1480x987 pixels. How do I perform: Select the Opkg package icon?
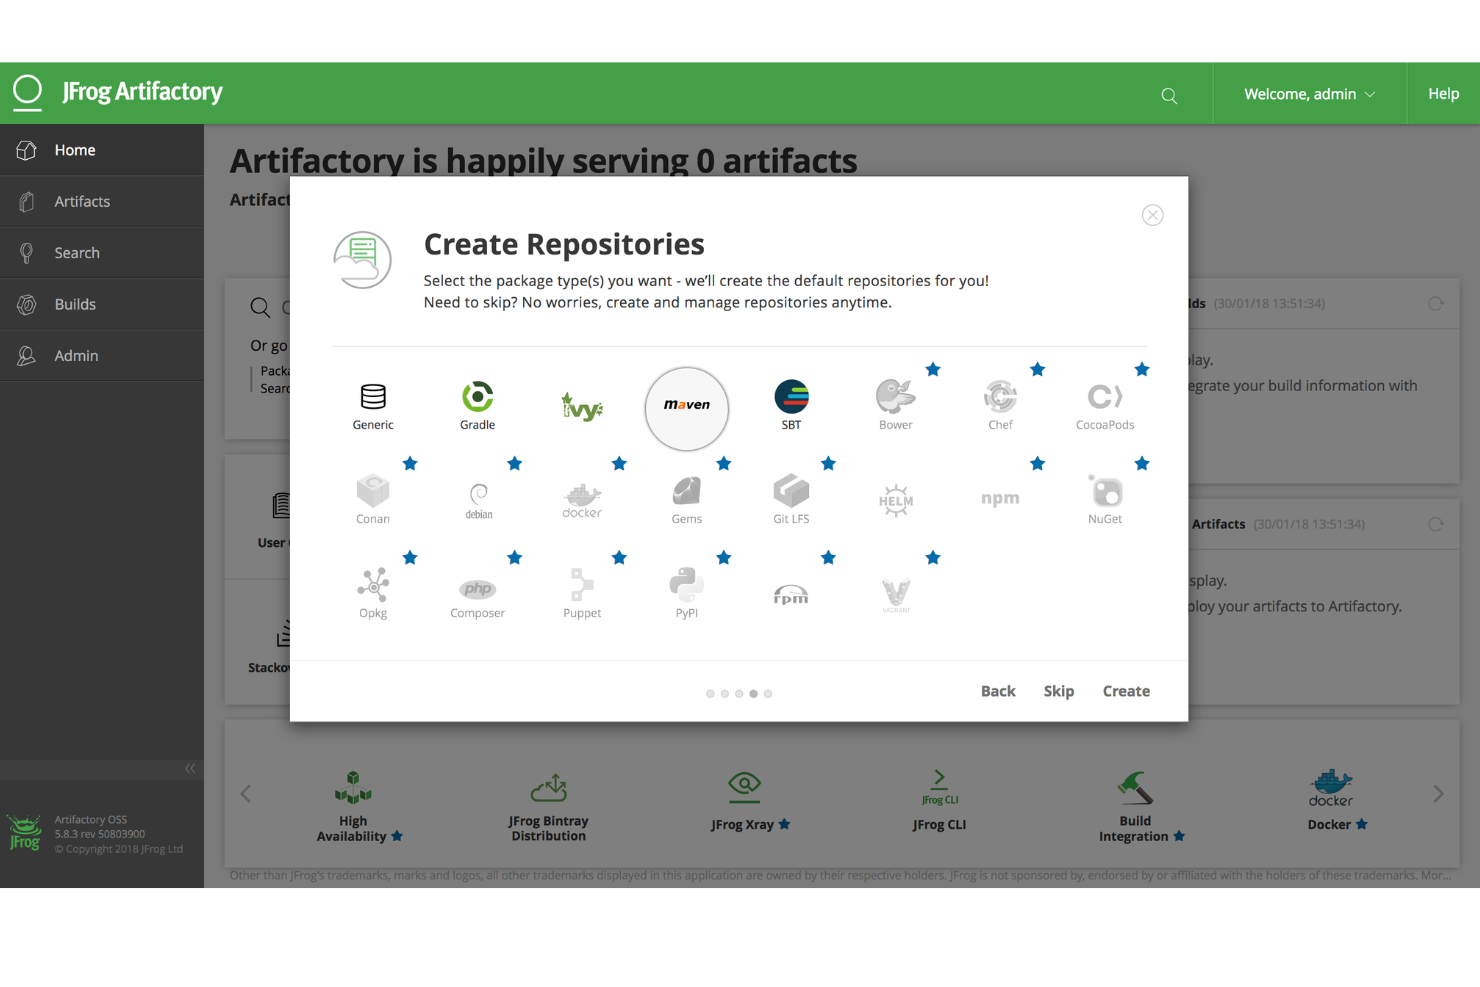(373, 585)
